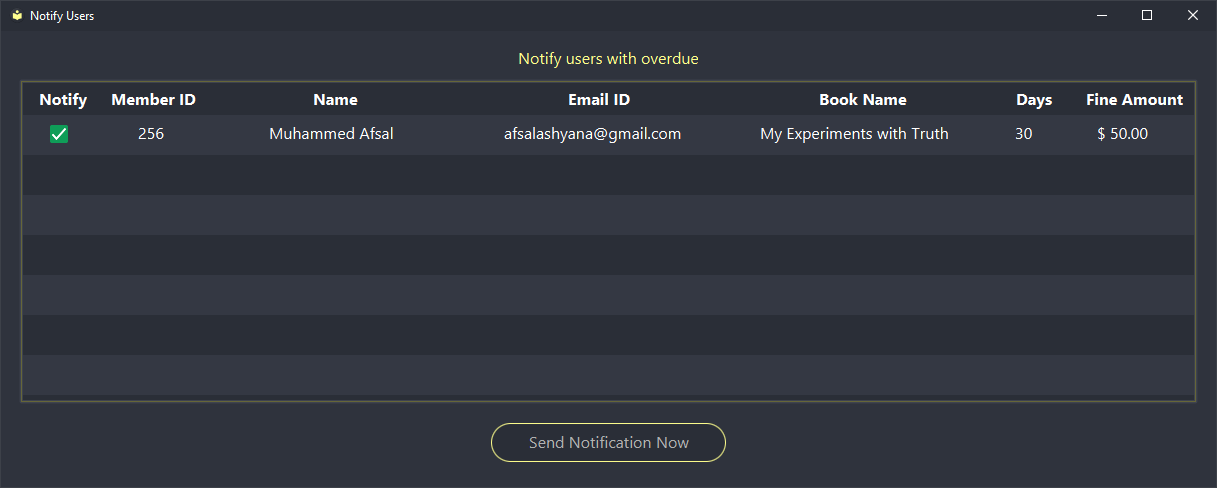Screen dimensions: 1217x488
Task: Click the Book Name column header
Action: (862, 100)
